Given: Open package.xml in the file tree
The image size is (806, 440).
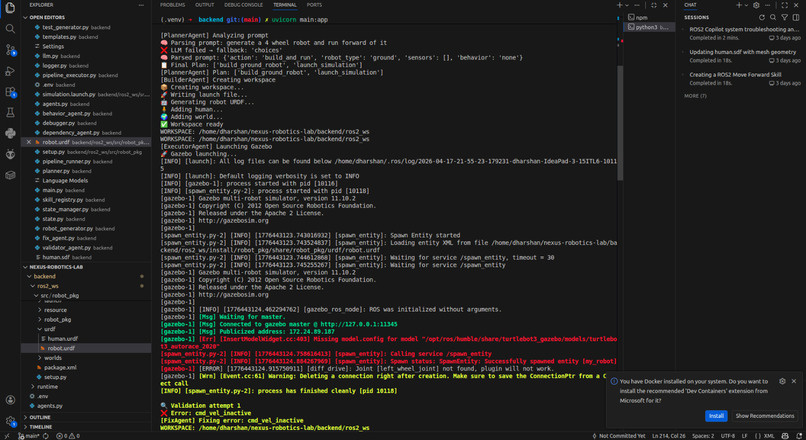Looking at the screenshot, I should [86, 368].
